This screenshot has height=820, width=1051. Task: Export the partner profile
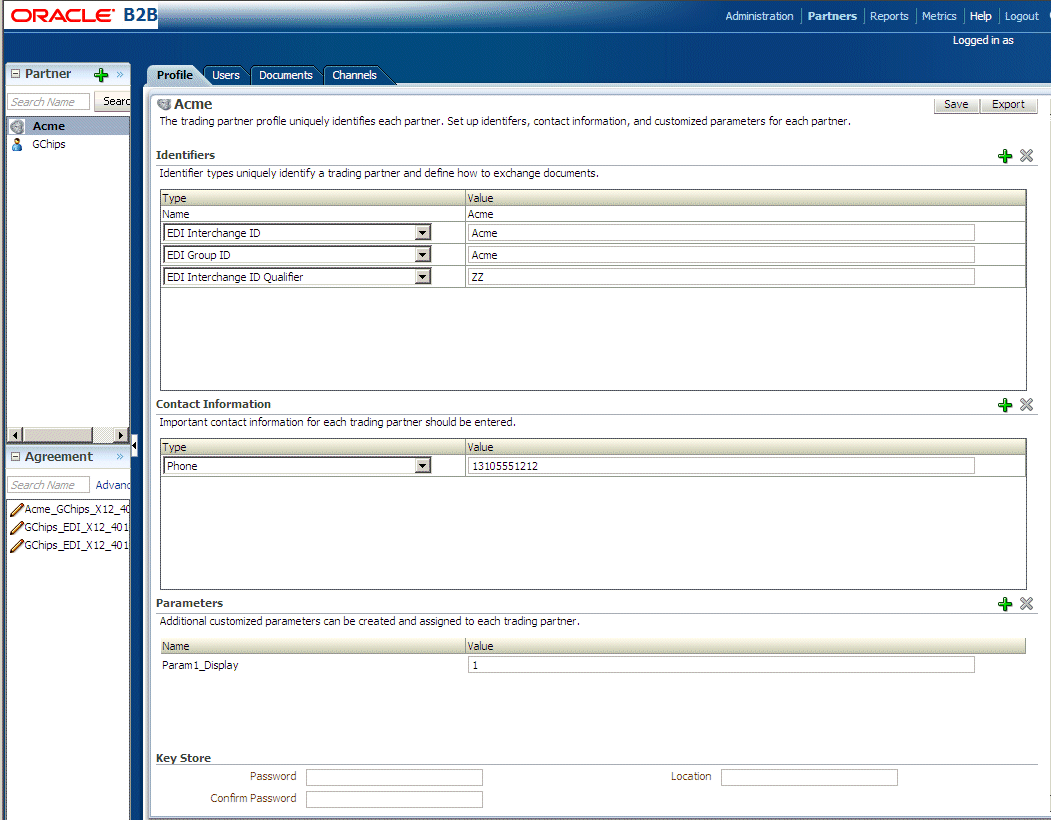point(1009,104)
